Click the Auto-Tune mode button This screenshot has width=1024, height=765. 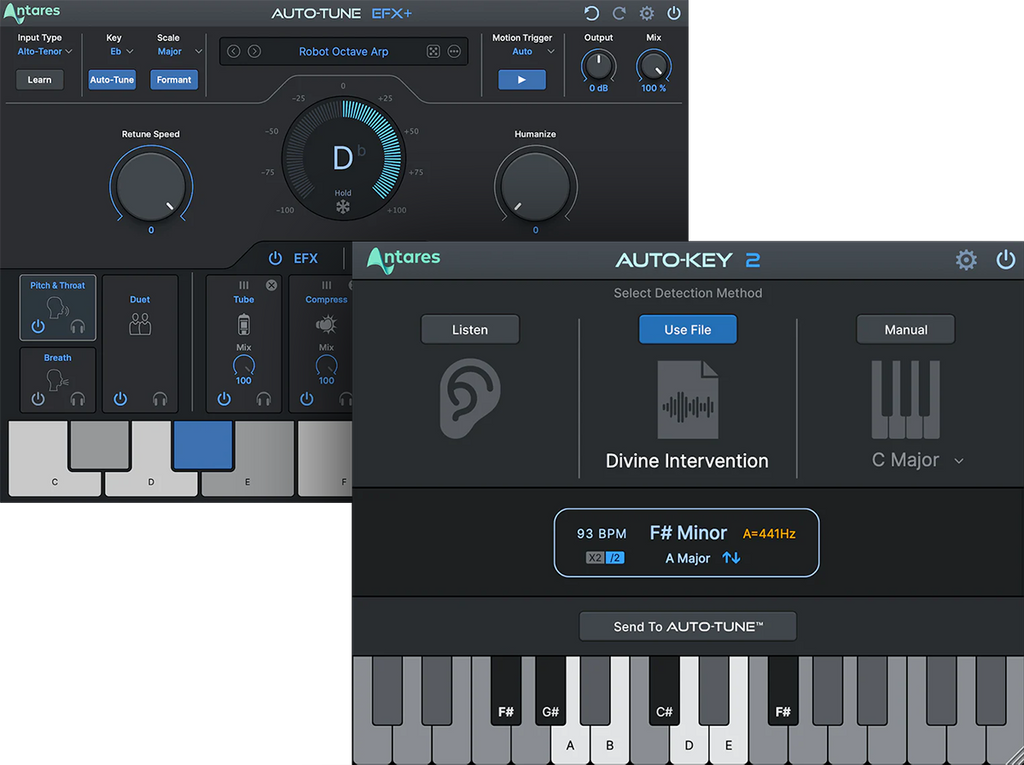pyautogui.click(x=112, y=80)
